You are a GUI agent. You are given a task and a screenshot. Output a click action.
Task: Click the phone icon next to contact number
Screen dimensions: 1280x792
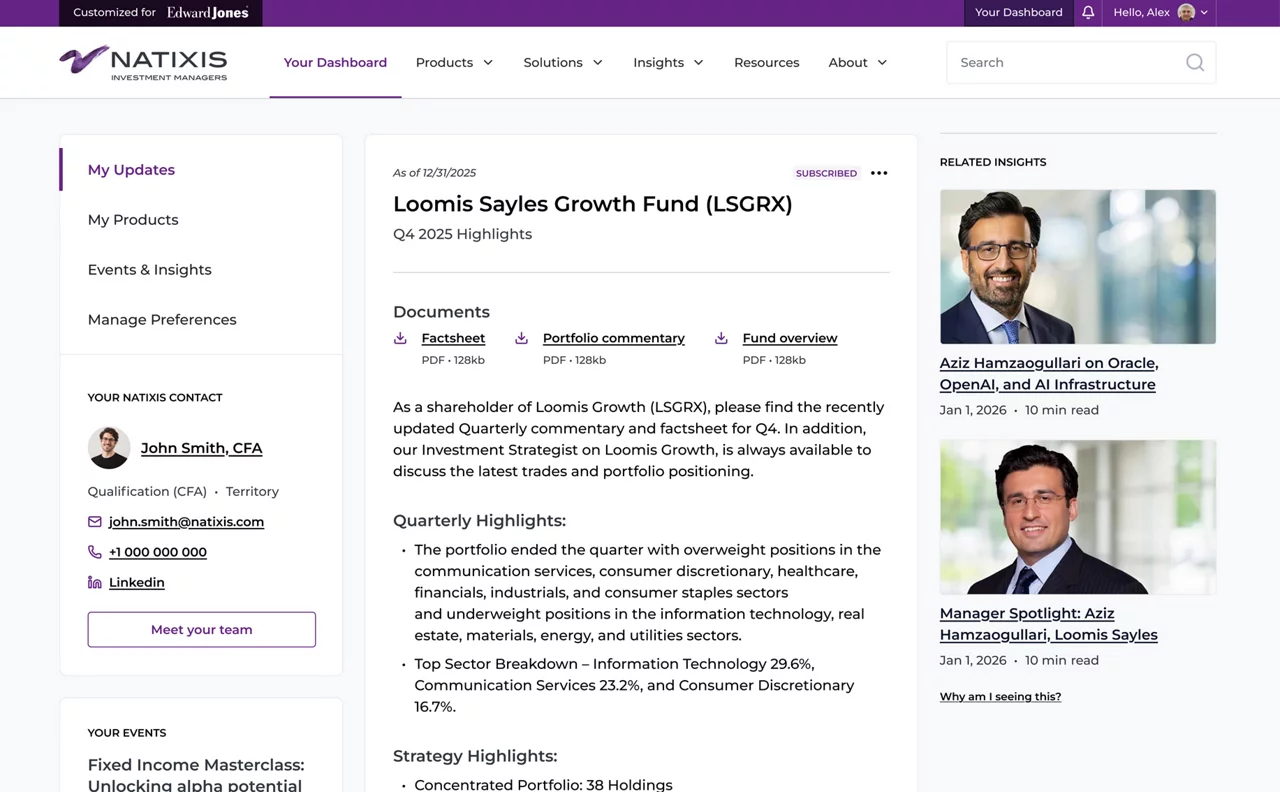coord(95,552)
